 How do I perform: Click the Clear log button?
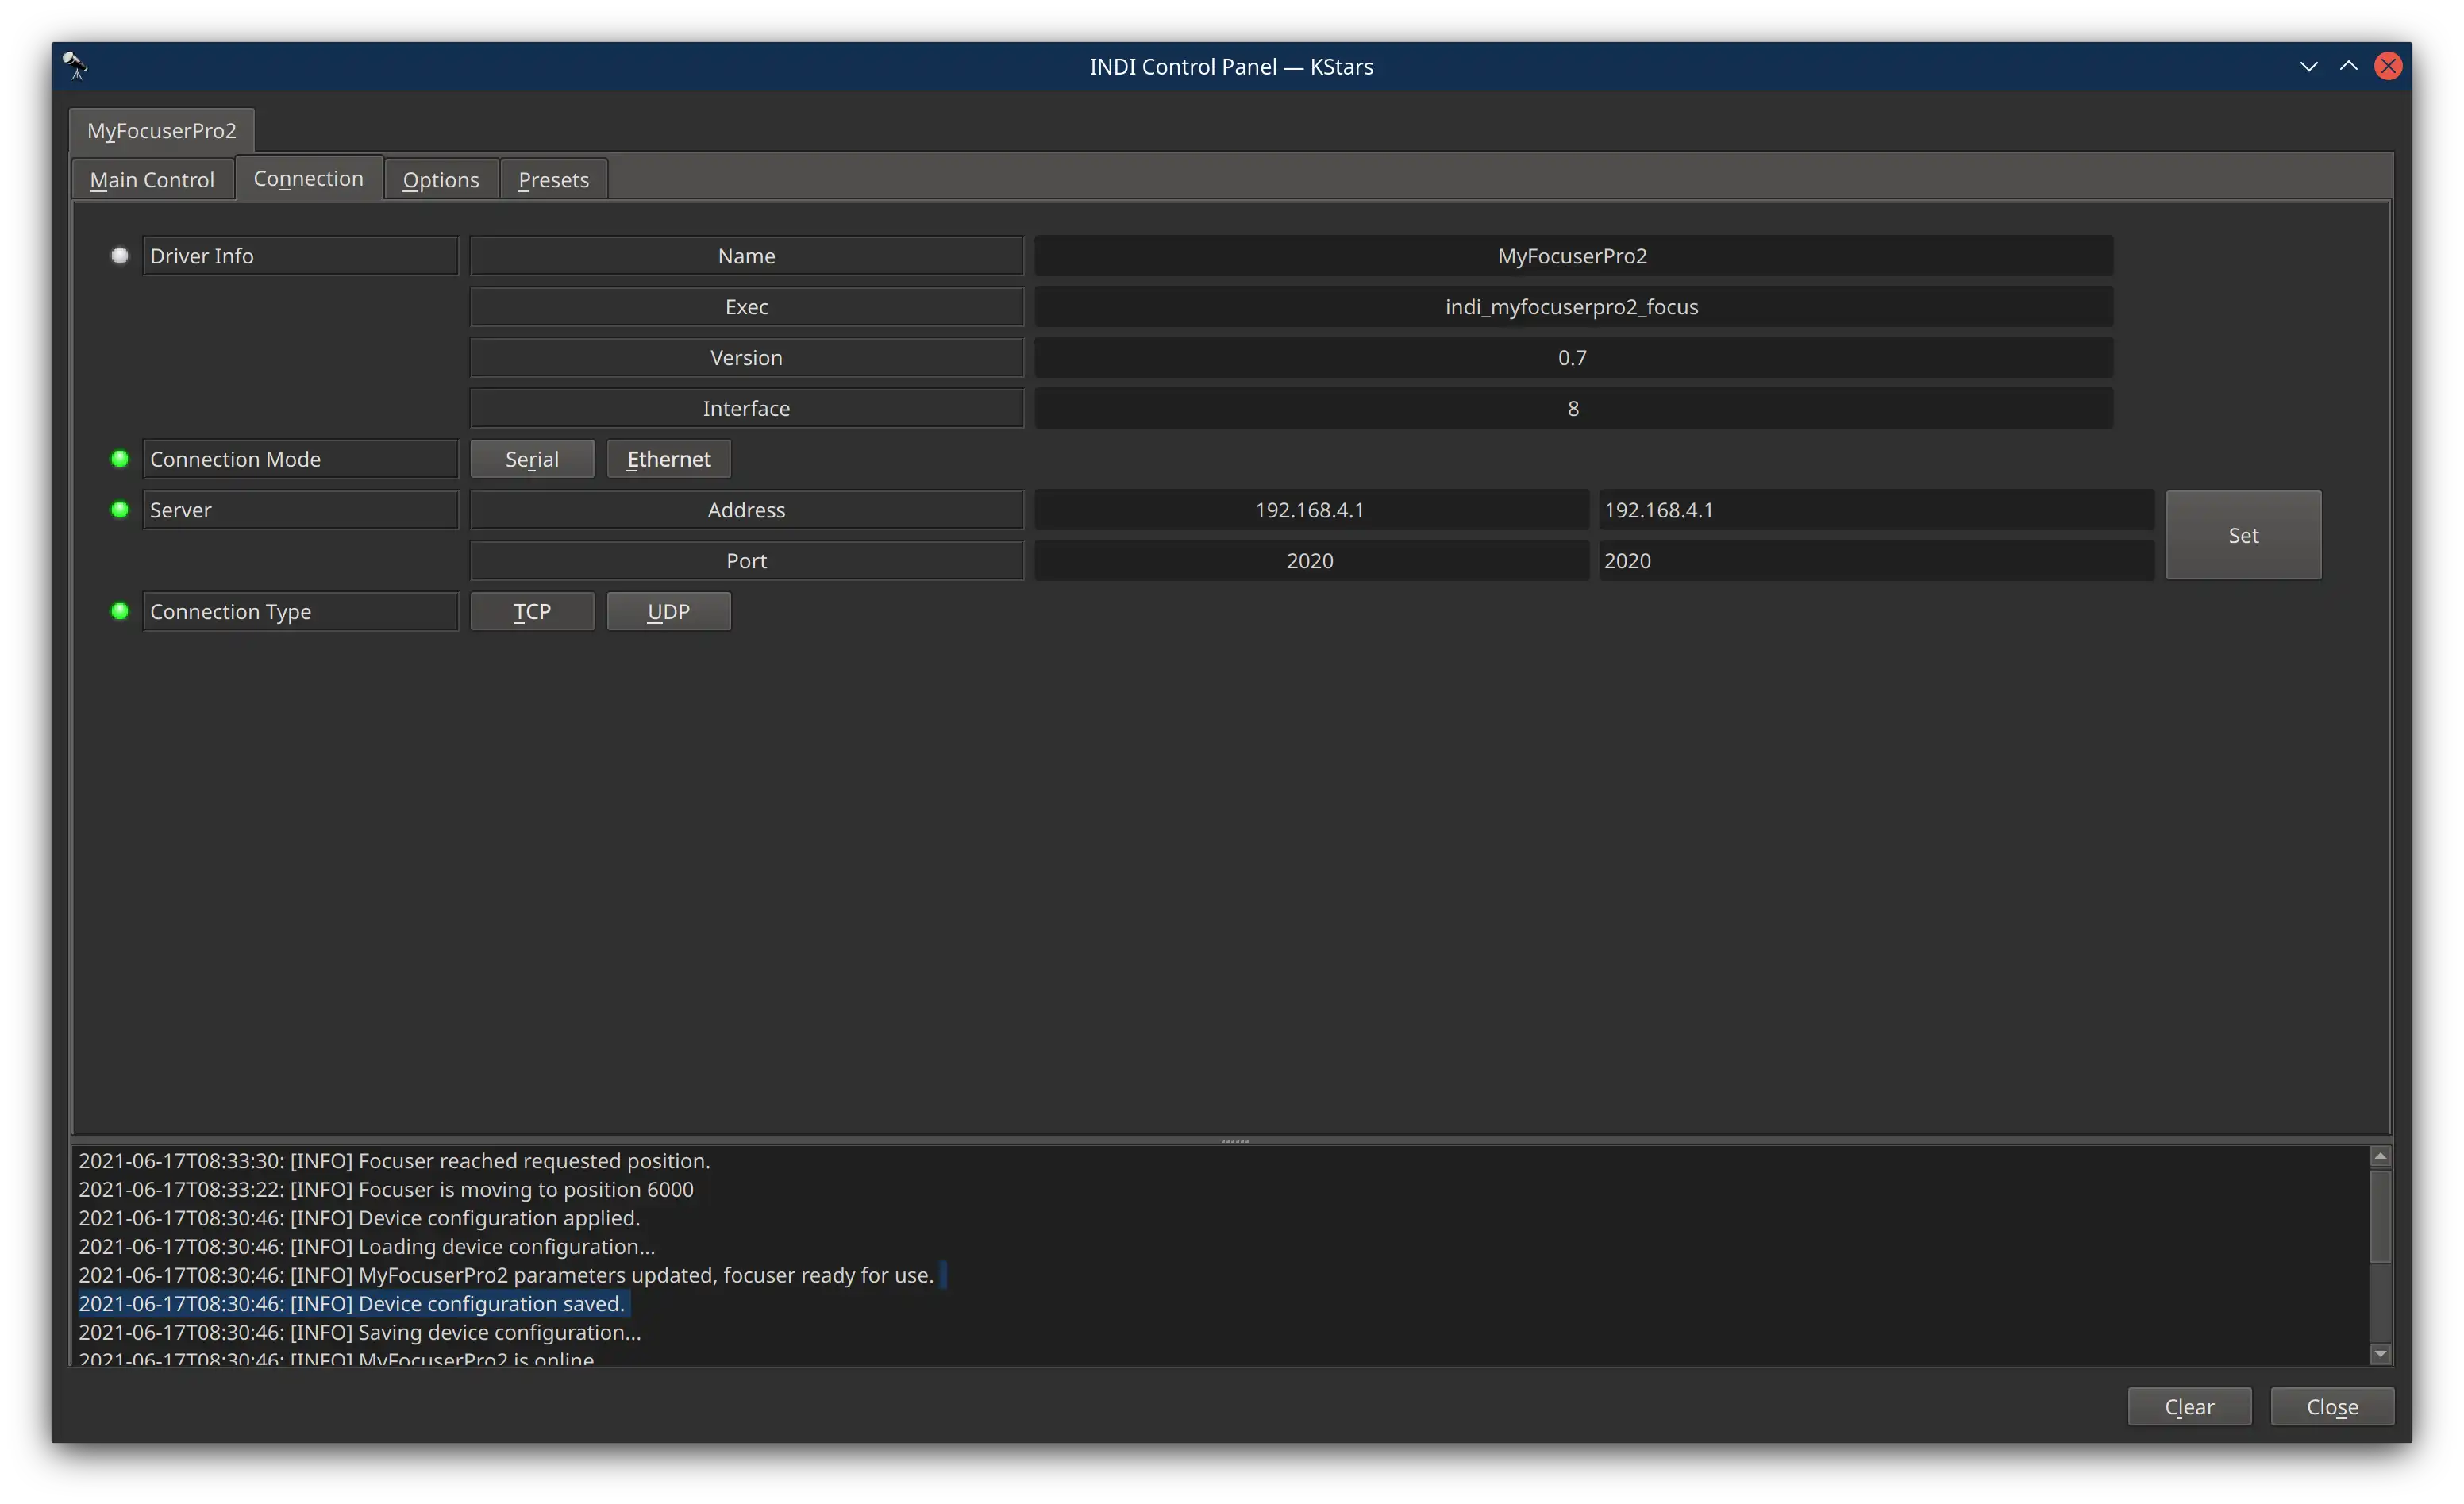(2189, 1404)
